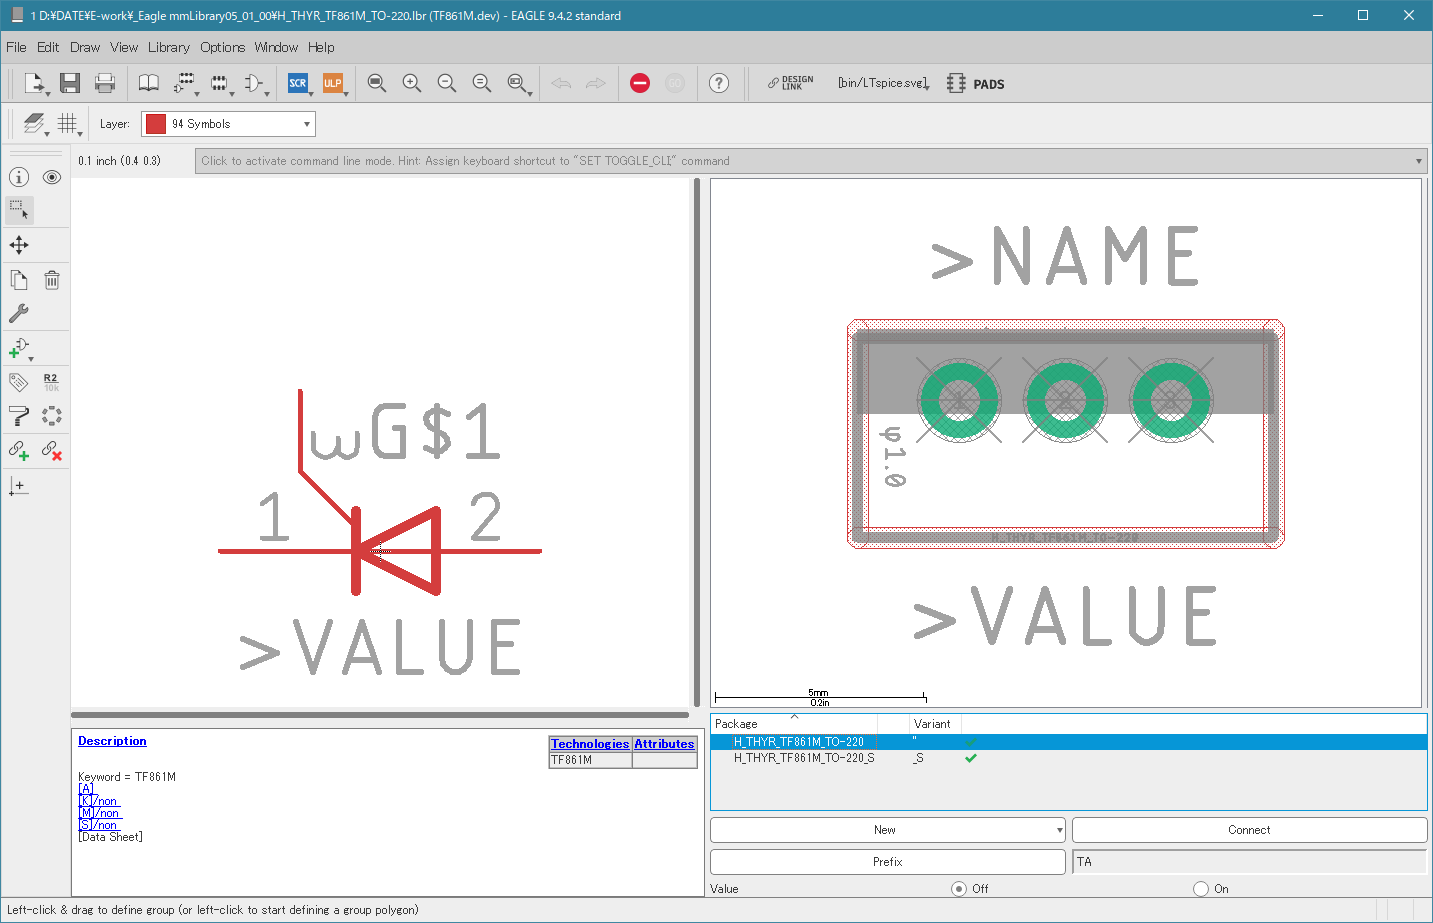
Task: Open the Edit package footprint icon
Action: coord(219,83)
